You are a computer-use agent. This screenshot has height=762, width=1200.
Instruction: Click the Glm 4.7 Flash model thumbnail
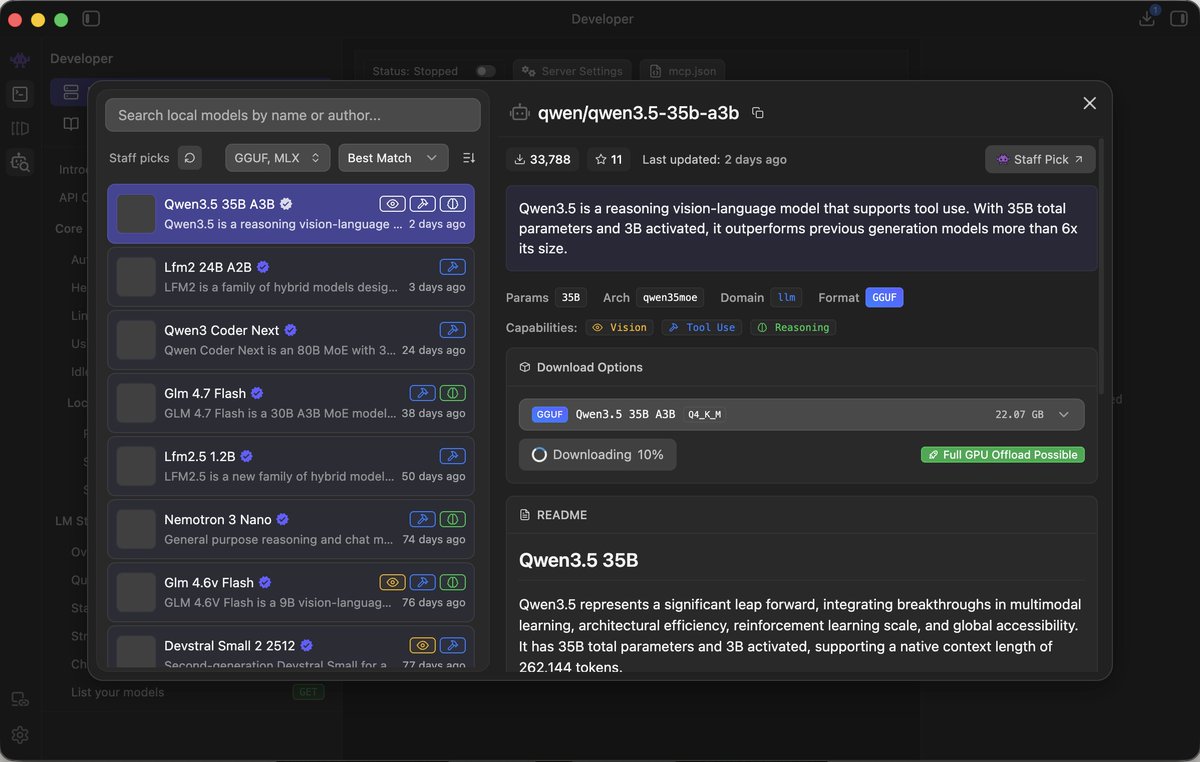(x=136, y=403)
